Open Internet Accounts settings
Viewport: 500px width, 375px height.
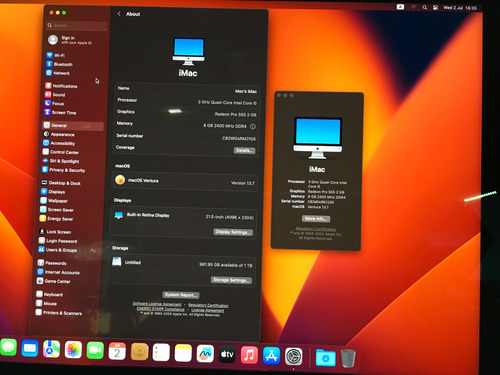pos(58,272)
